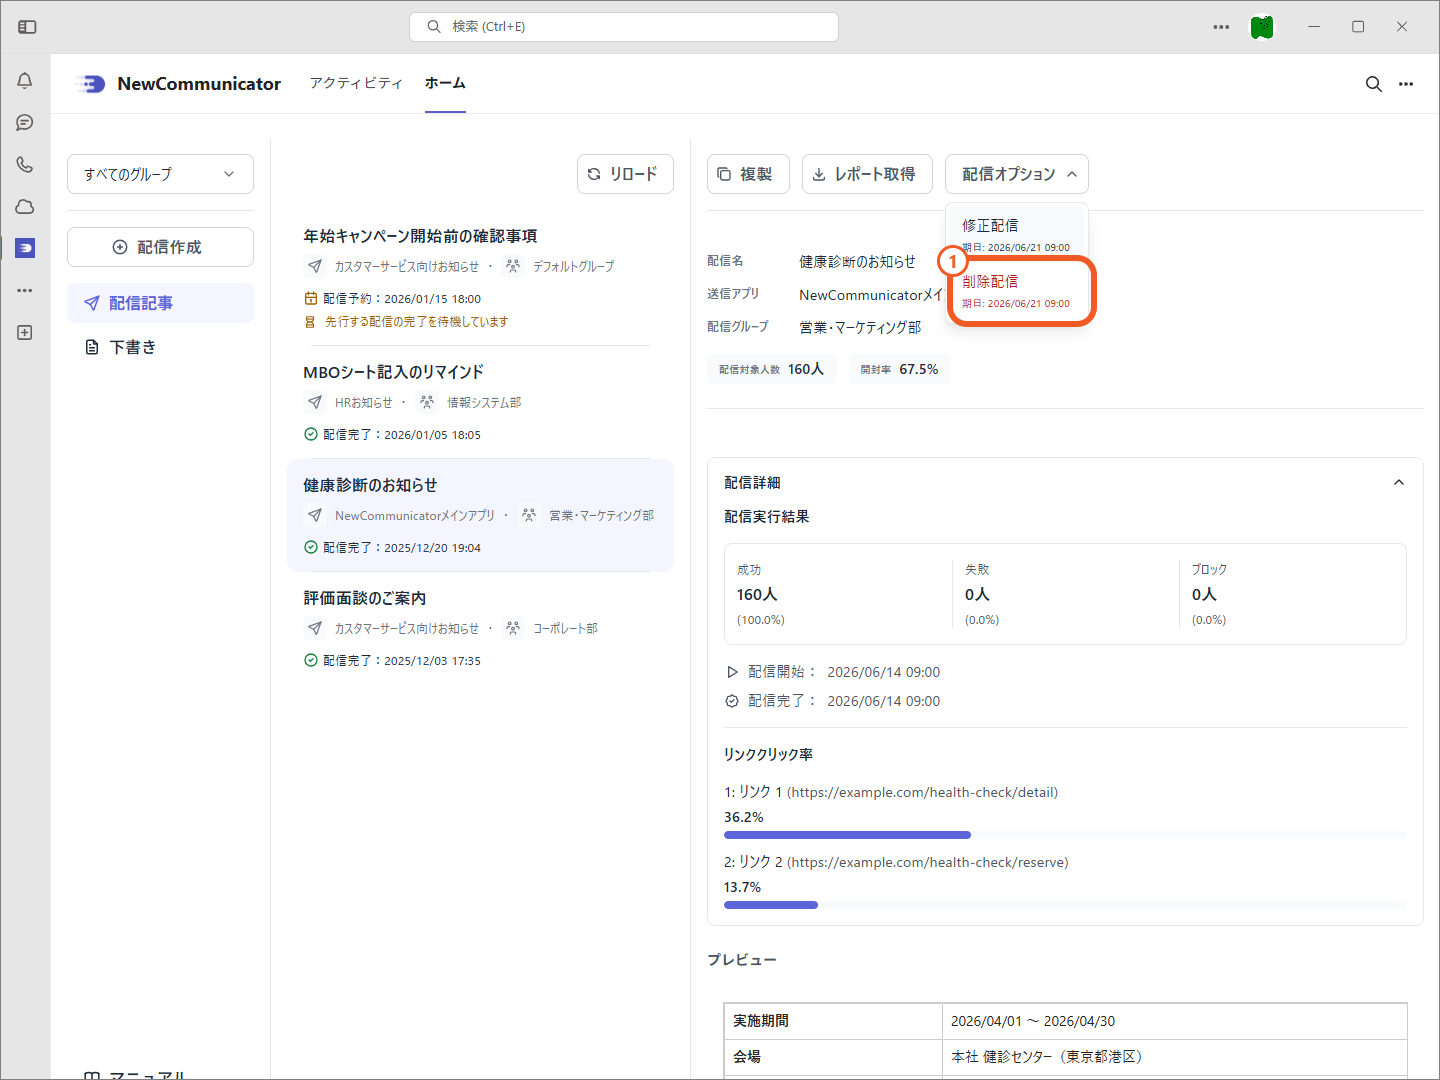The width and height of the screenshot is (1440, 1080).
Task: Choose 修正配信 from the options menu
Action: click(1017, 234)
